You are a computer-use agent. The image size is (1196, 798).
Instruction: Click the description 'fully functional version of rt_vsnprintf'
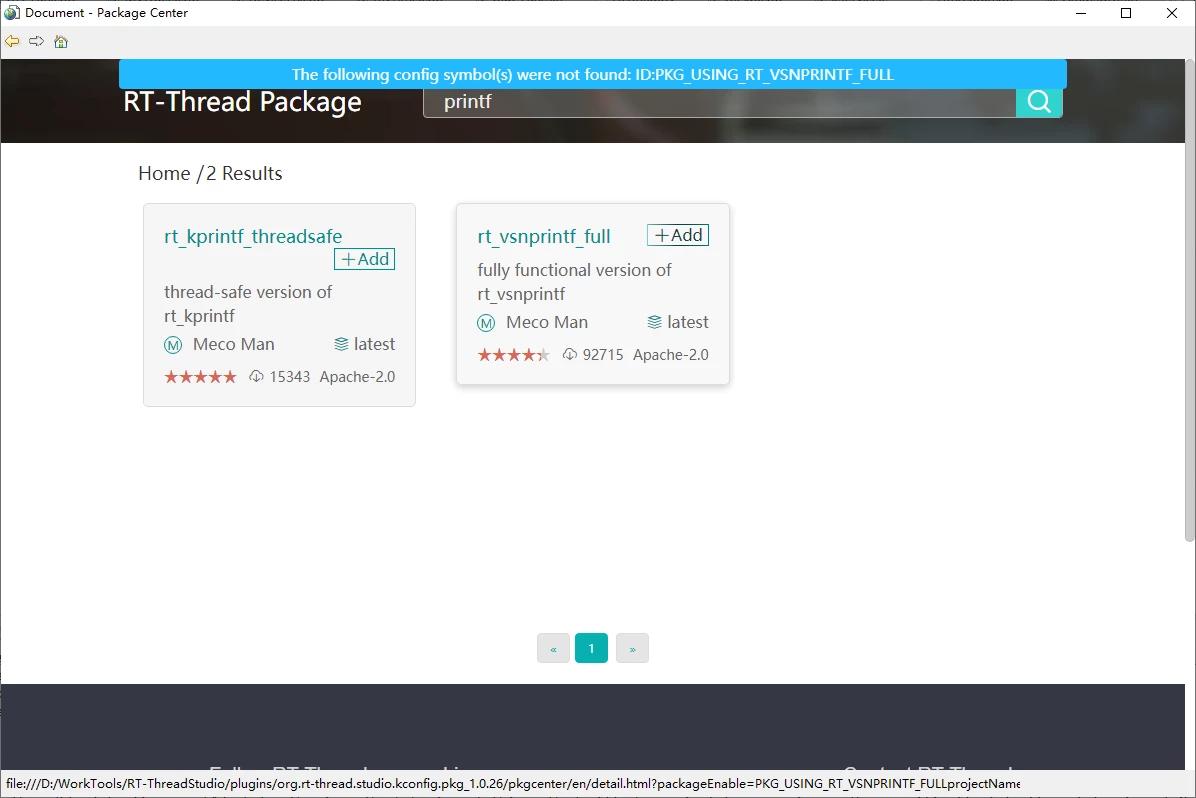[x=574, y=282]
